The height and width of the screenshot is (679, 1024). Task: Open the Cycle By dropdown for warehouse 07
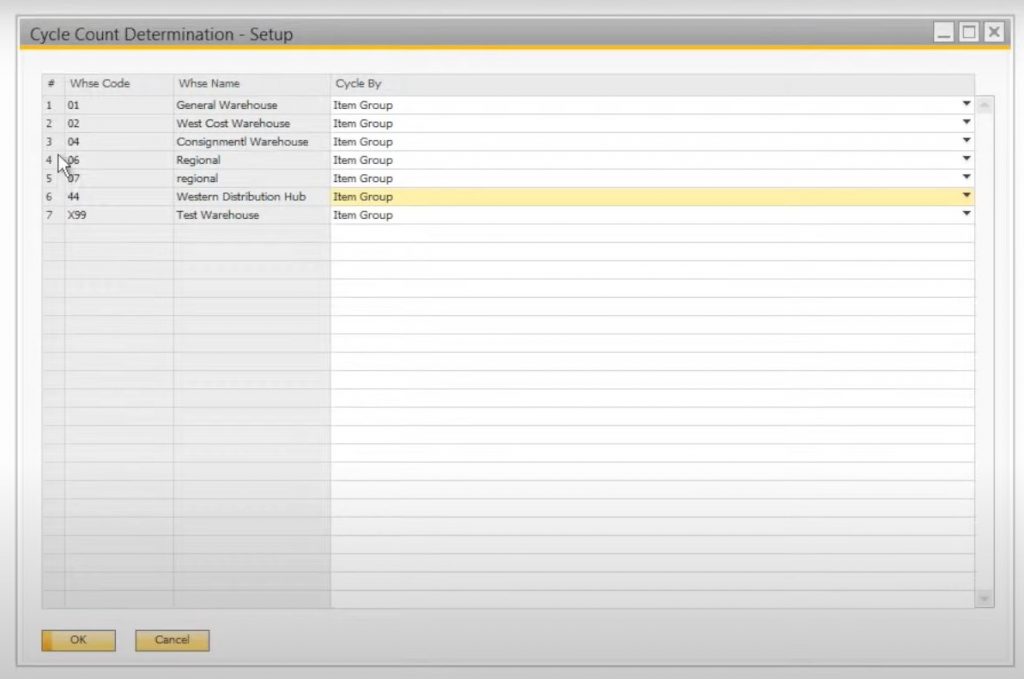(x=965, y=177)
